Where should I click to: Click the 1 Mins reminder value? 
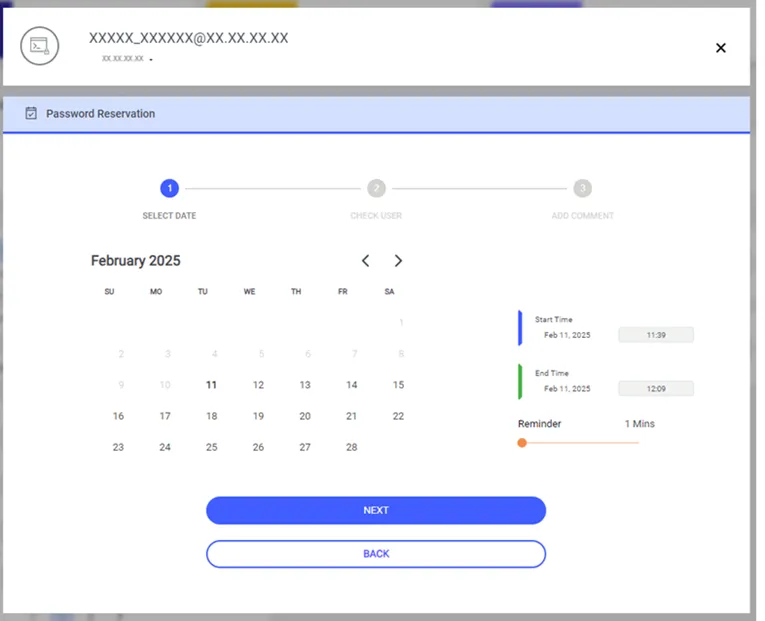pos(640,423)
